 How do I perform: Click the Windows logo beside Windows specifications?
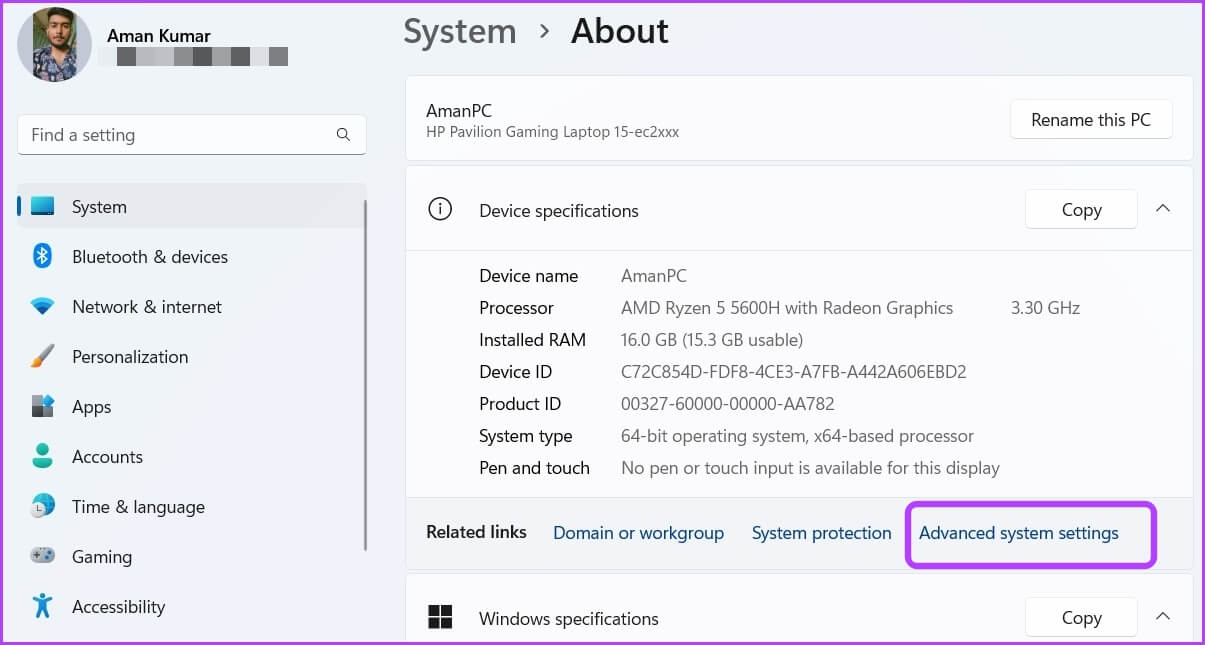pyautogui.click(x=439, y=617)
